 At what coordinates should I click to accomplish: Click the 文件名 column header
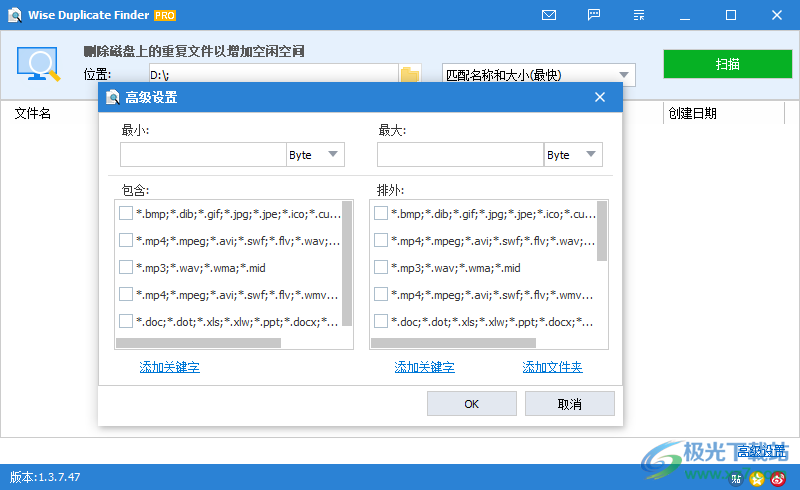[33, 113]
